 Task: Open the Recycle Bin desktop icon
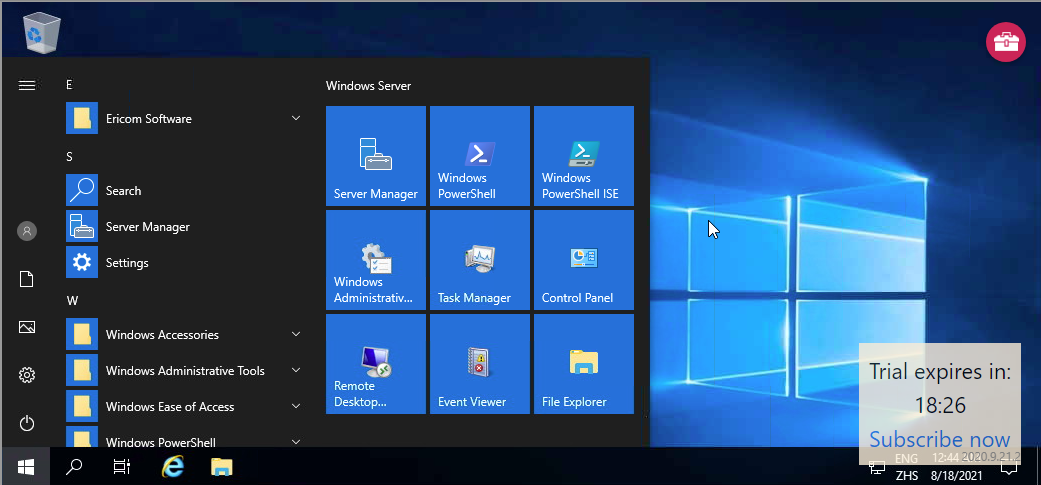pos(42,33)
